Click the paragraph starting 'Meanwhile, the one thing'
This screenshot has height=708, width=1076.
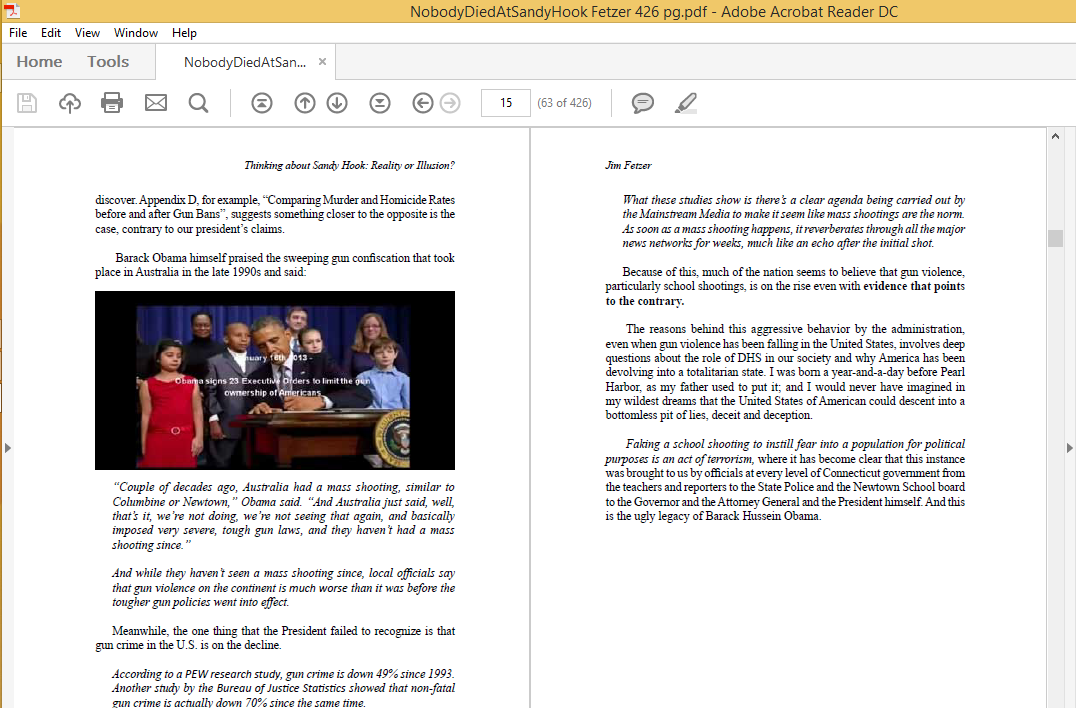(x=274, y=637)
